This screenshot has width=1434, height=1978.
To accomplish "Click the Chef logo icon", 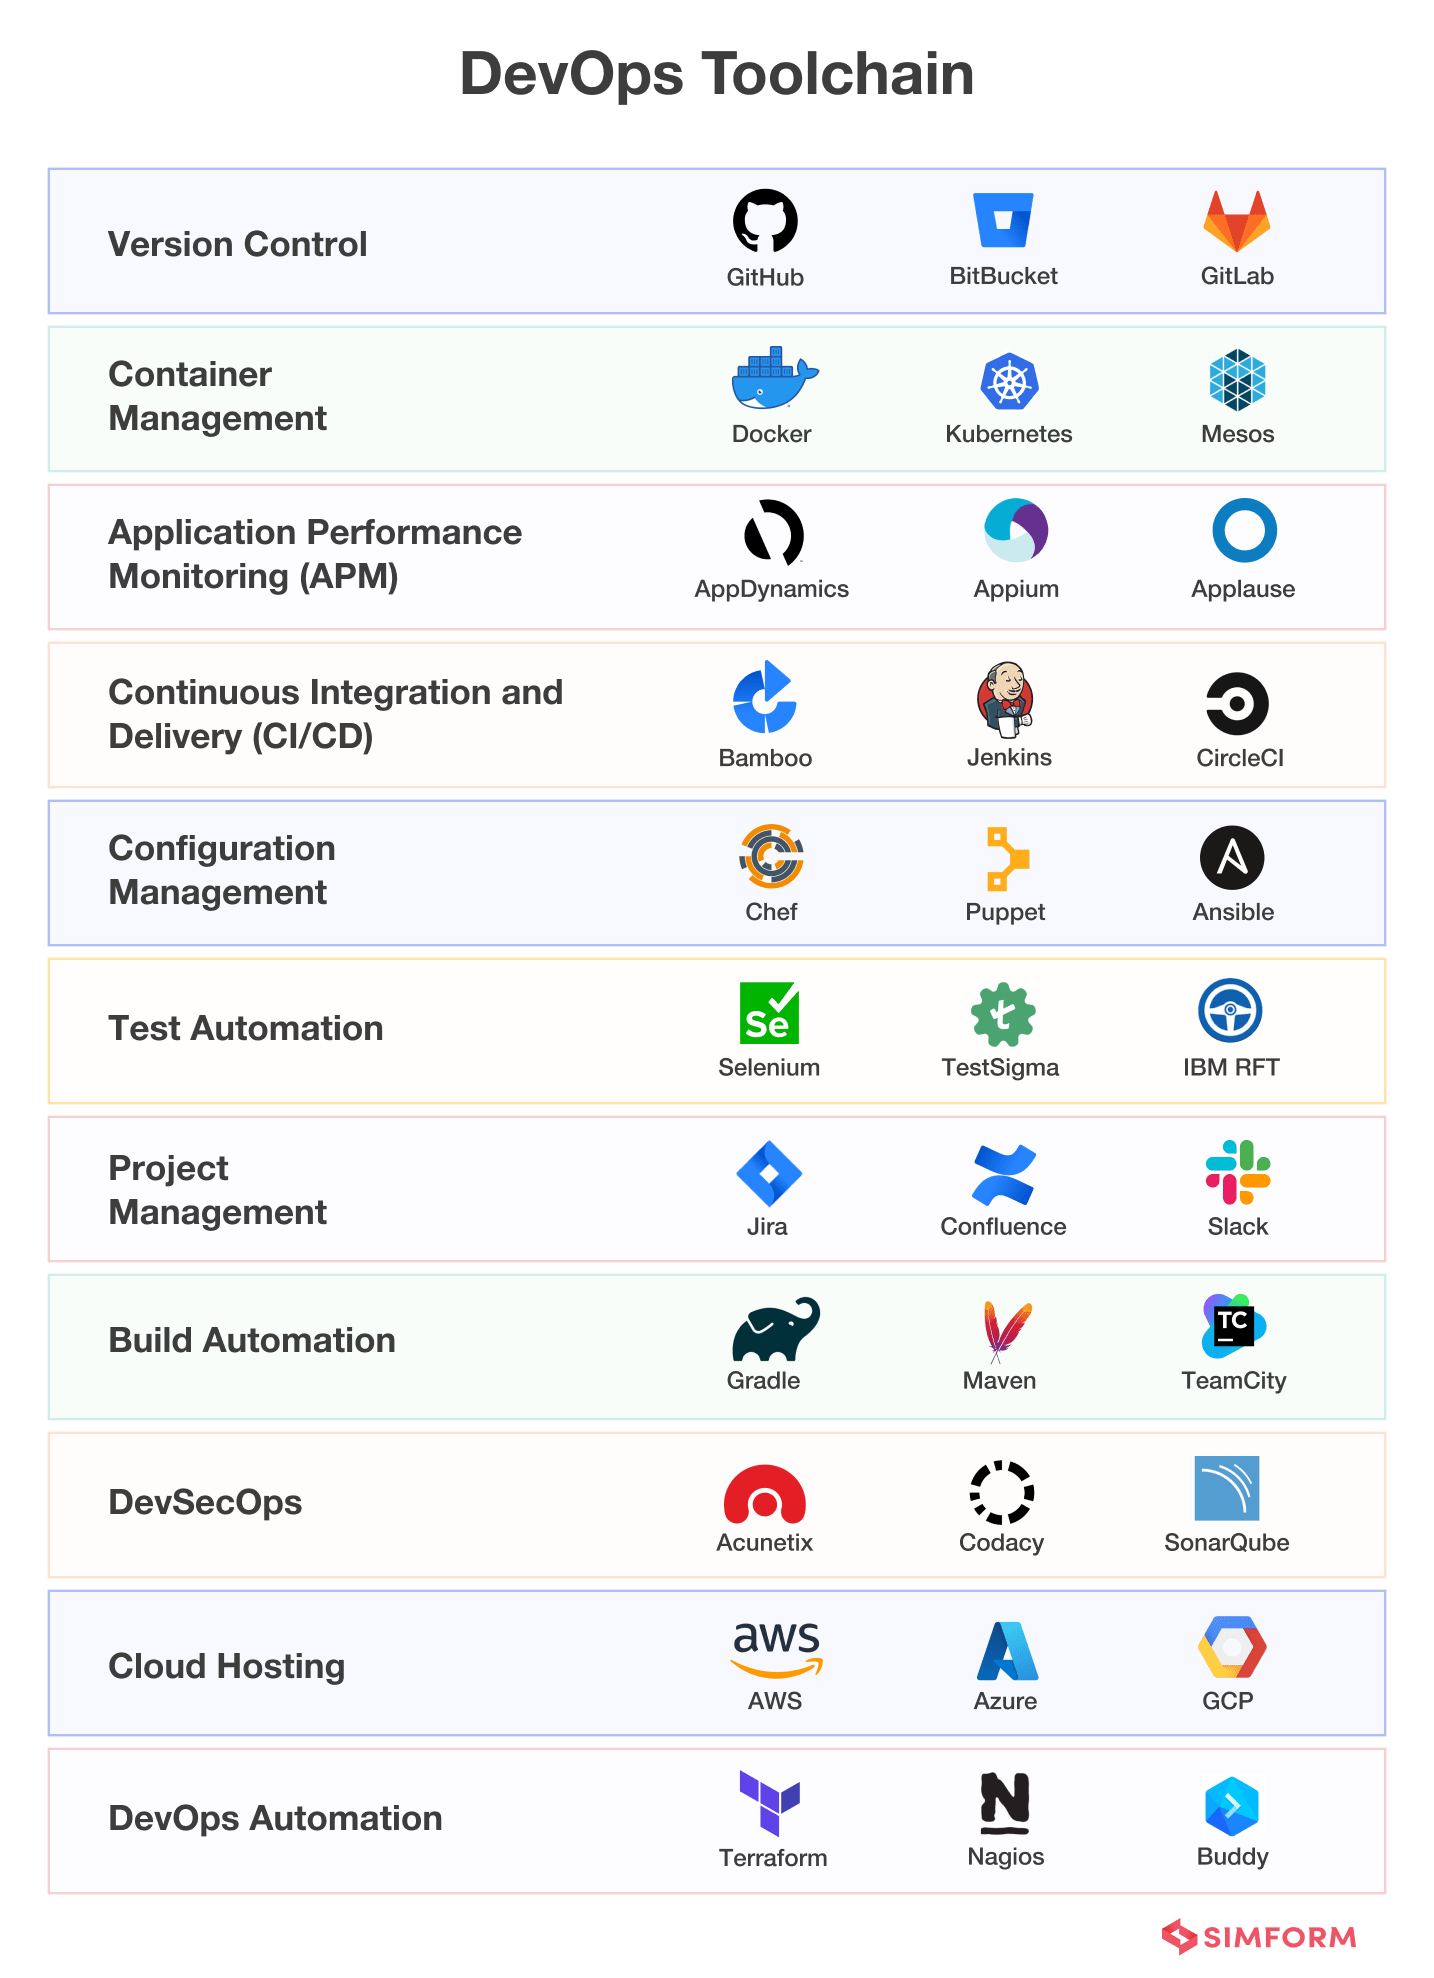I will [x=772, y=856].
